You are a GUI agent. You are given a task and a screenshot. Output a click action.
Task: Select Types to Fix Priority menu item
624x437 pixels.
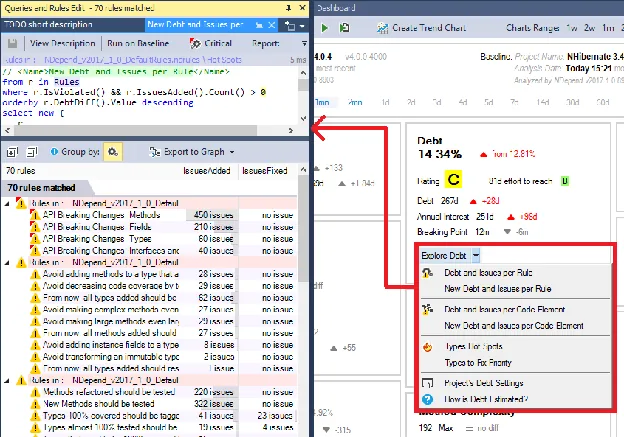tap(478, 363)
